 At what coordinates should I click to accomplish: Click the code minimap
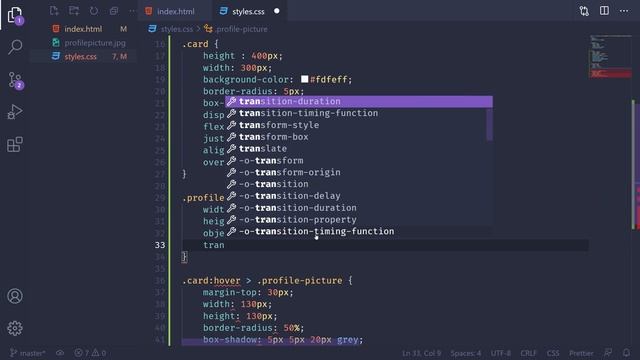(610, 57)
